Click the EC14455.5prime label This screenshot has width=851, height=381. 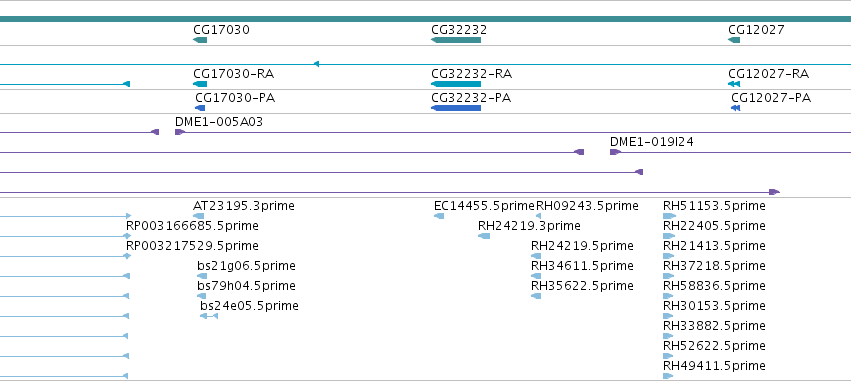tap(484, 206)
